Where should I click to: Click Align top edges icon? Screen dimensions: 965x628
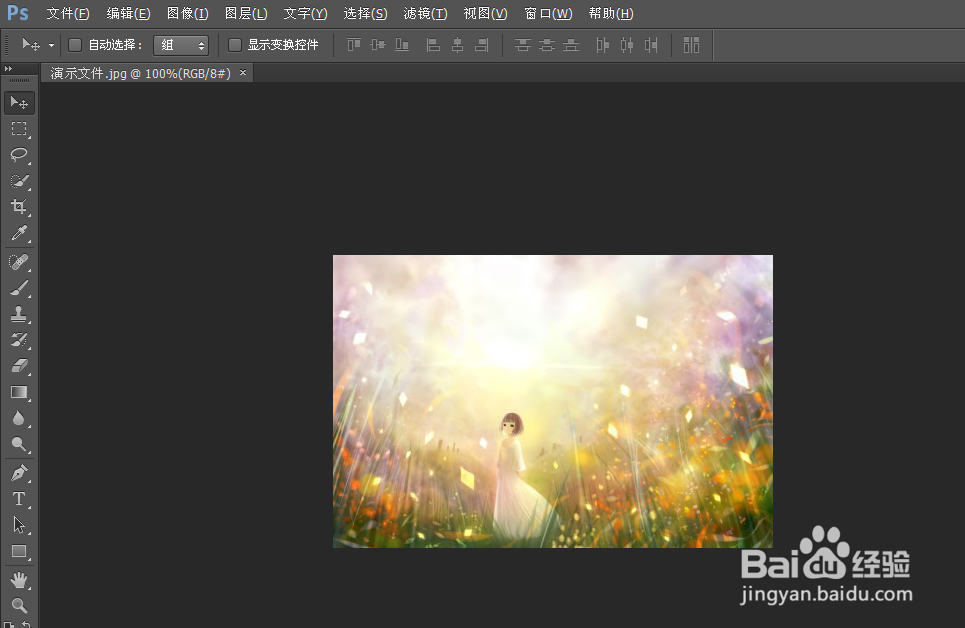pyautogui.click(x=354, y=44)
